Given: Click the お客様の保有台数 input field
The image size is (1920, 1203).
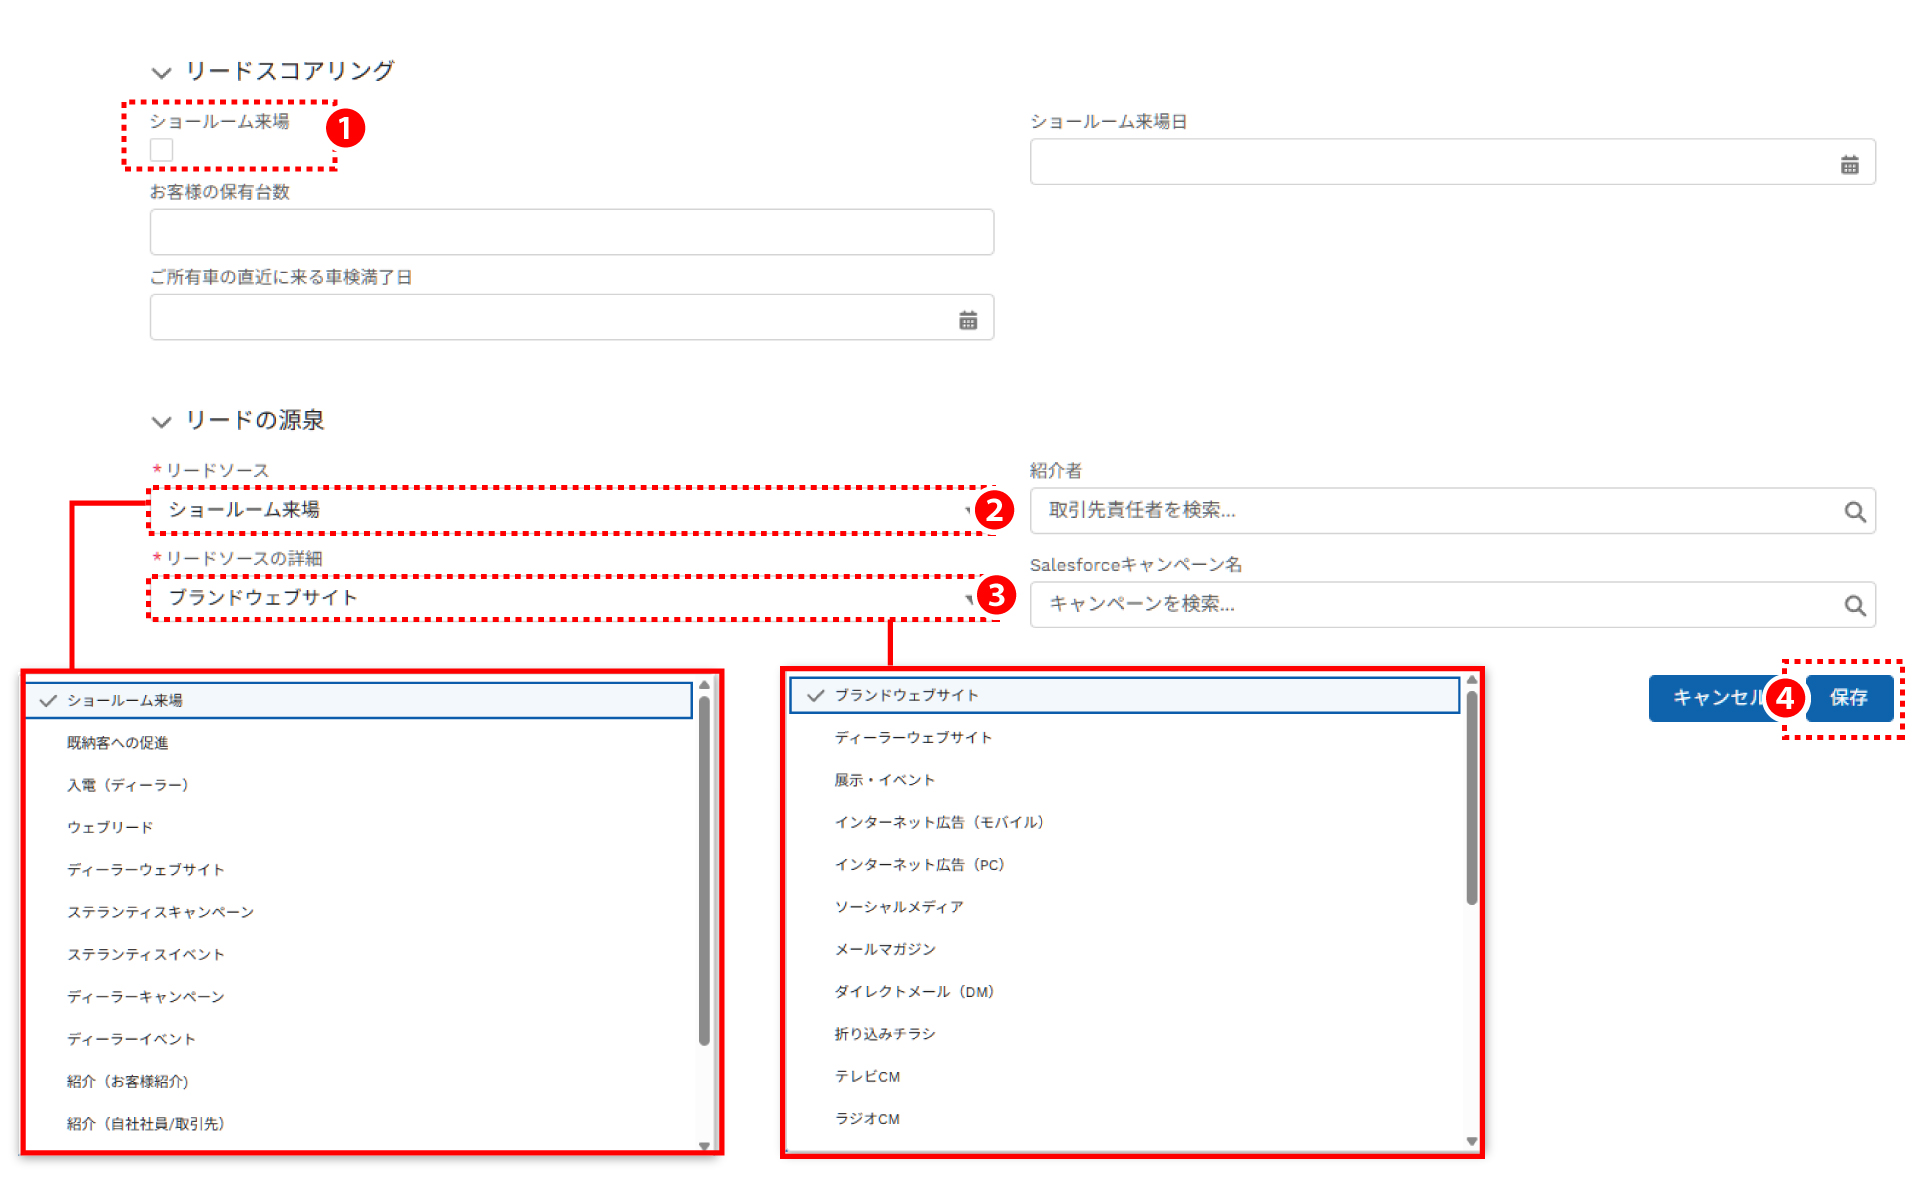Looking at the screenshot, I should point(571,232).
